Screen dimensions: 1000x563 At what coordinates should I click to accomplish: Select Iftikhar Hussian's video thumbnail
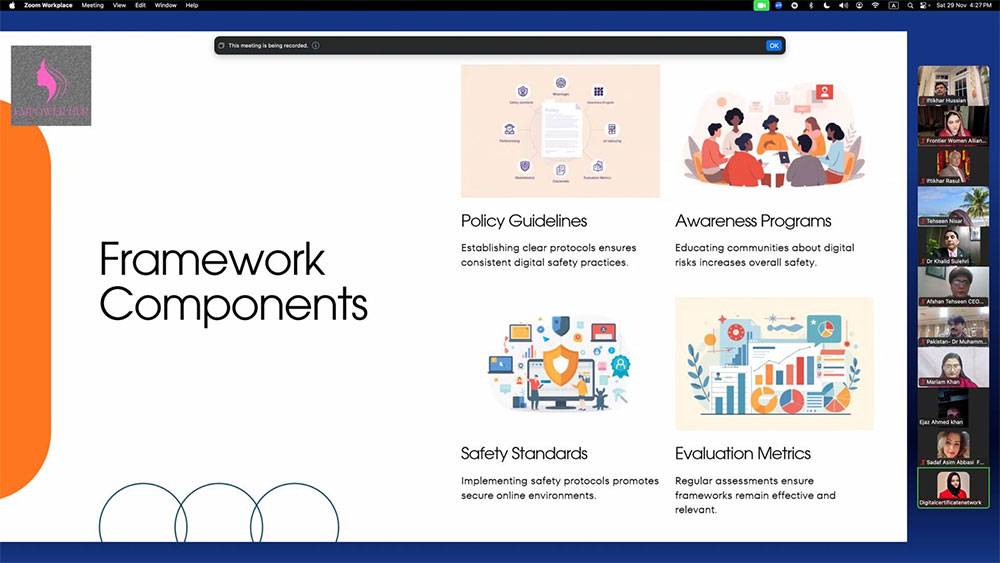point(953,85)
